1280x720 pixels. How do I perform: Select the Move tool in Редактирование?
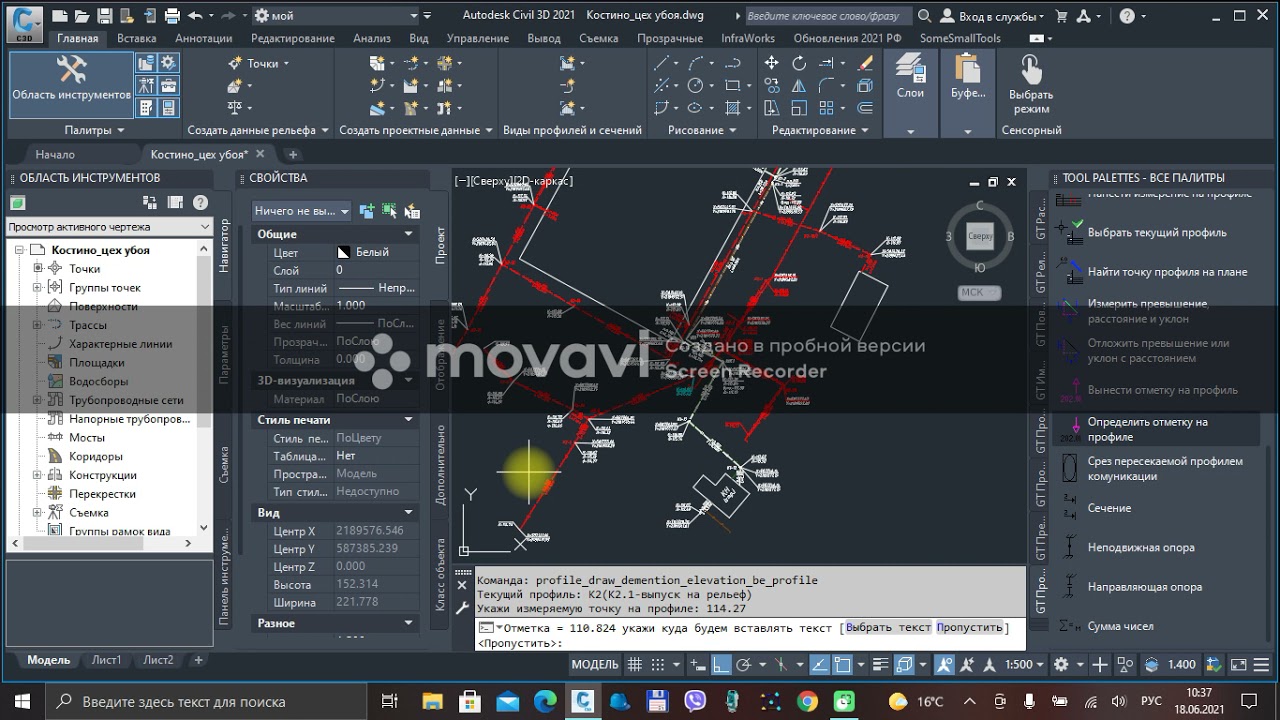pos(771,63)
